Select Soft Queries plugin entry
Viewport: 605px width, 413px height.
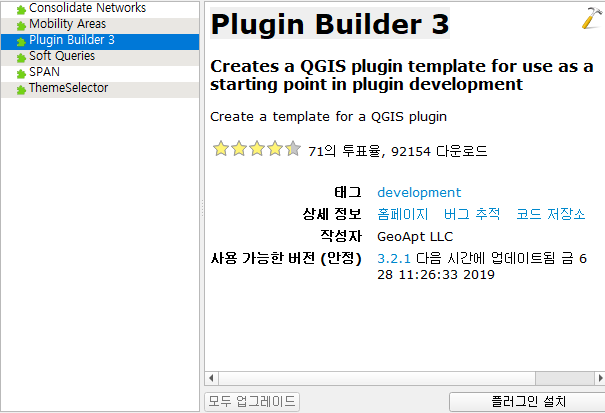[x=100, y=58]
